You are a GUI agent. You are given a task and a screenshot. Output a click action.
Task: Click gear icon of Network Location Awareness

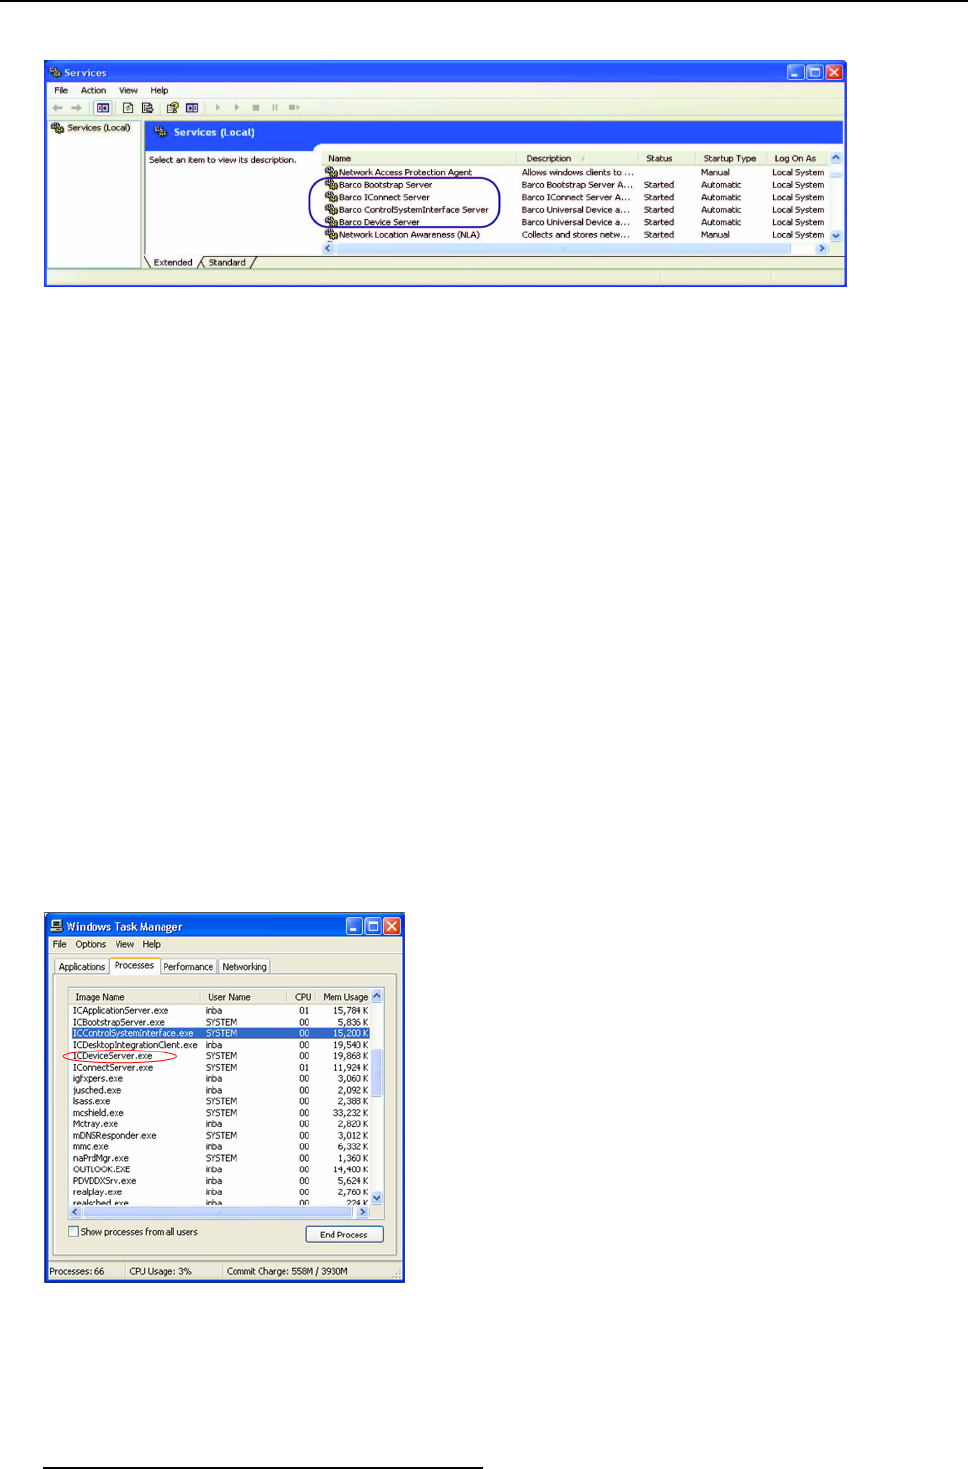click(331, 235)
